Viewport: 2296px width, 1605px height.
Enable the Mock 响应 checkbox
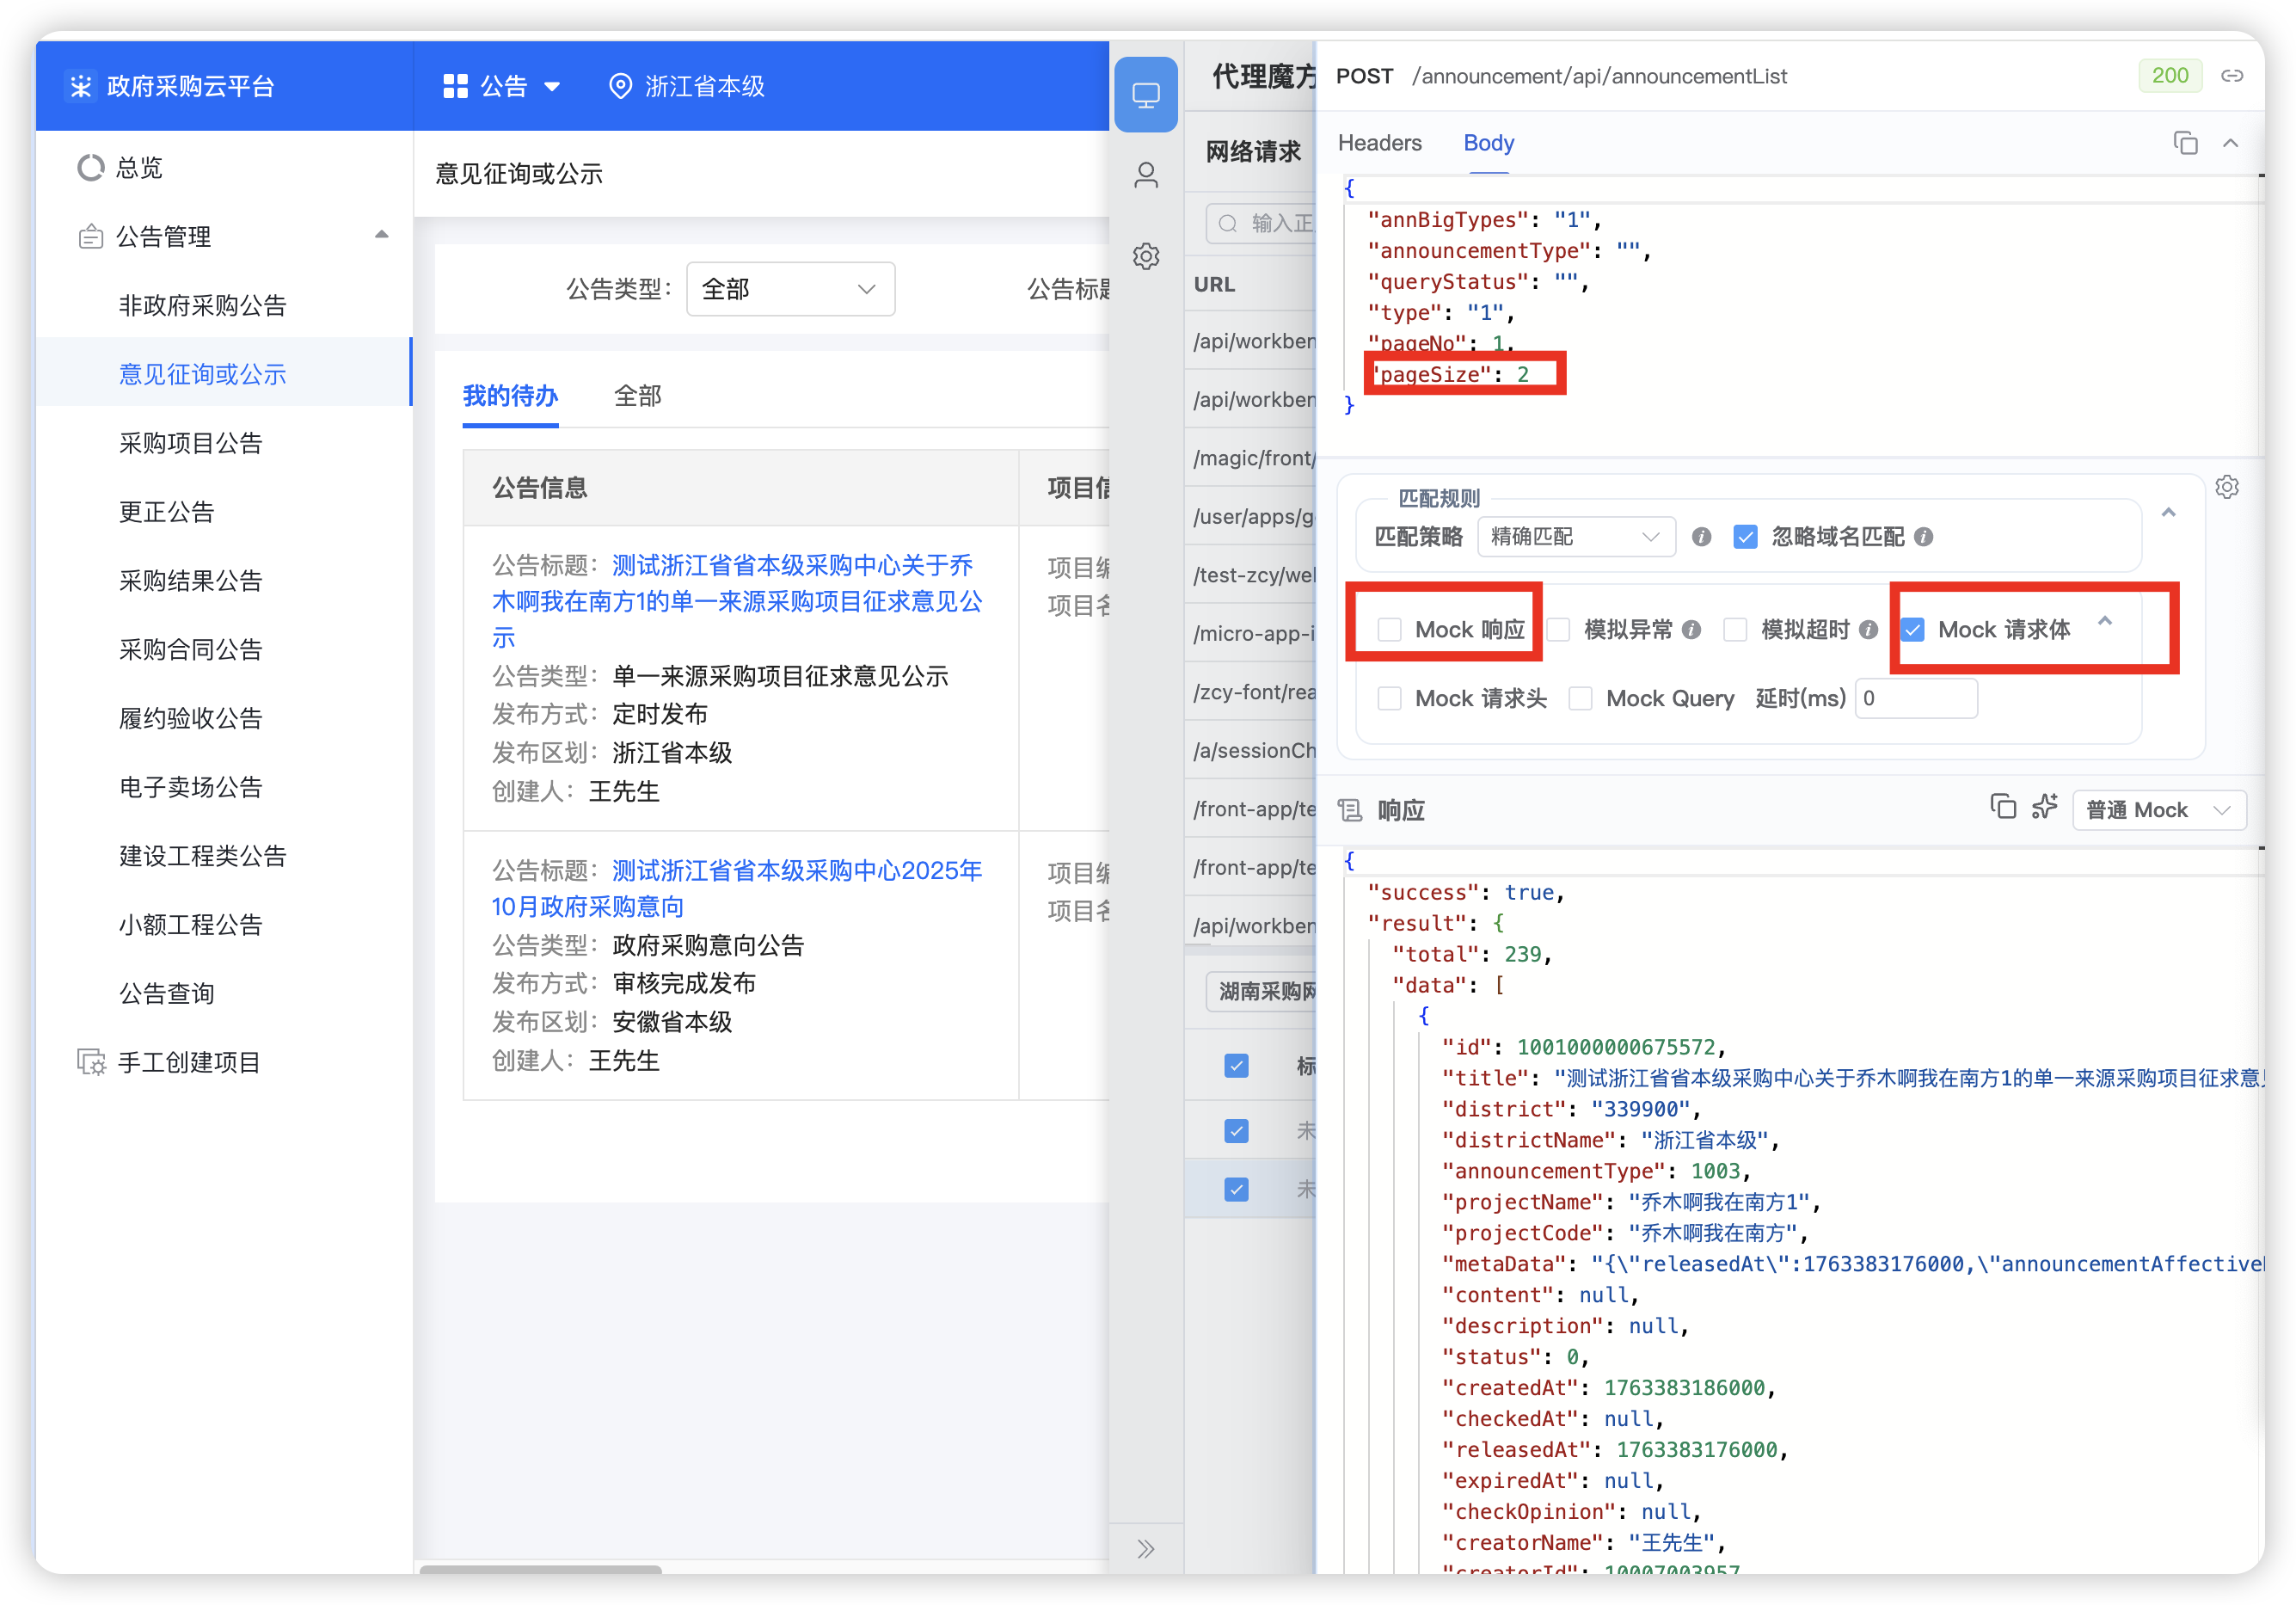pos(1389,630)
